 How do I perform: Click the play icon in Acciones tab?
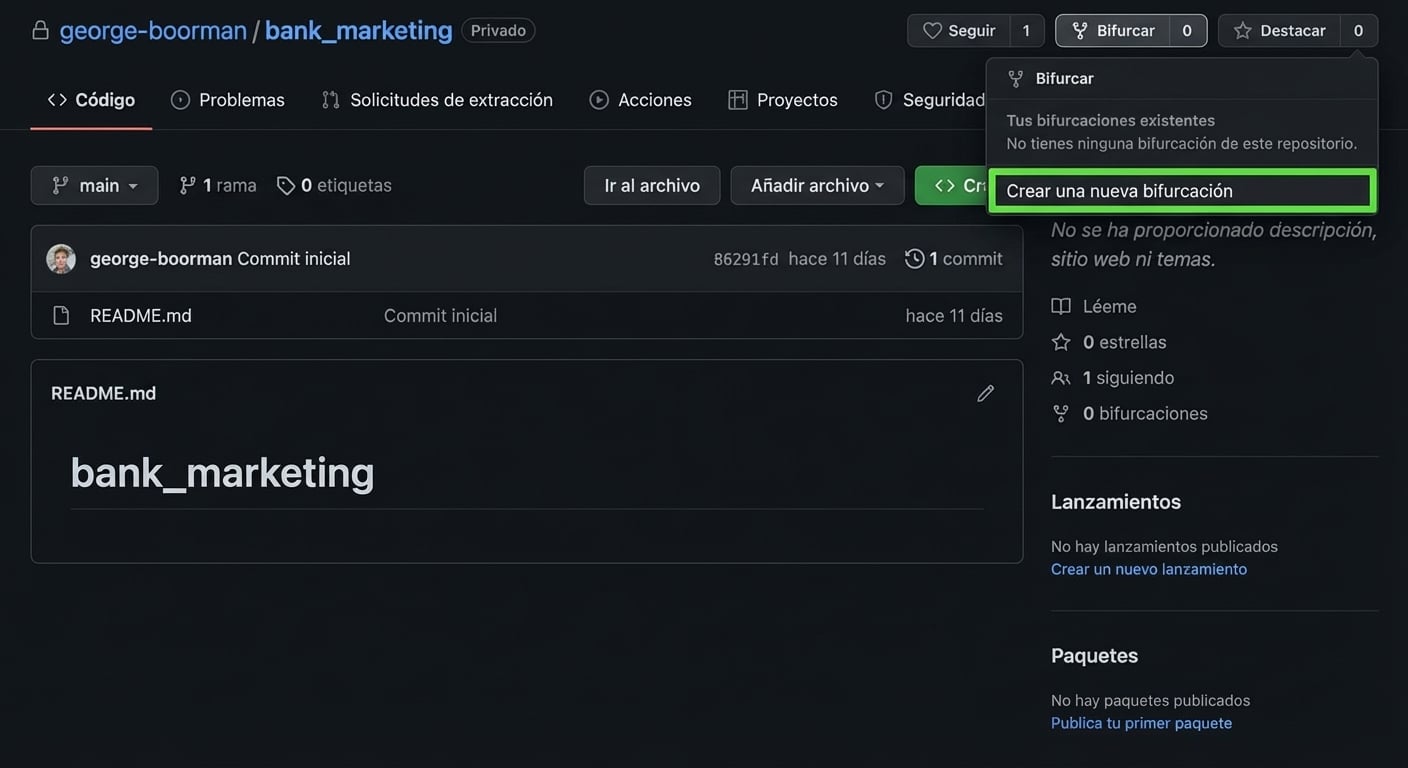(x=599, y=100)
